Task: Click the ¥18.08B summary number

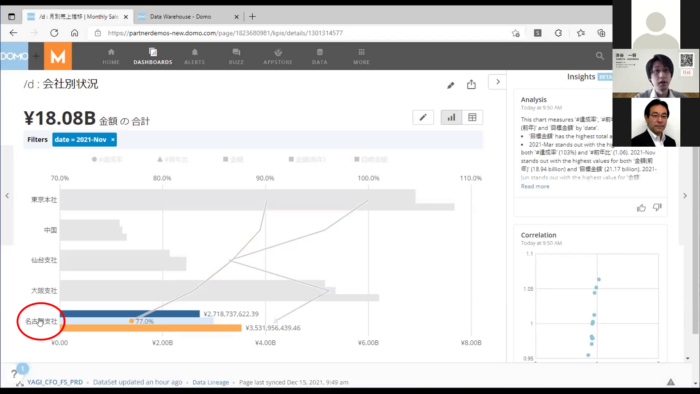Action: coord(59,118)
